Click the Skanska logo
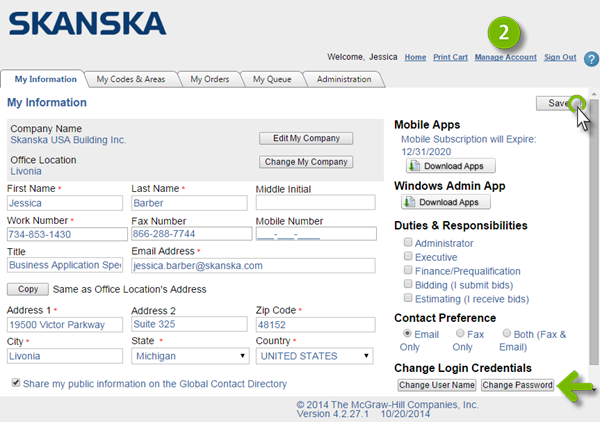This screenshot has height=422, width=600. 87,23
